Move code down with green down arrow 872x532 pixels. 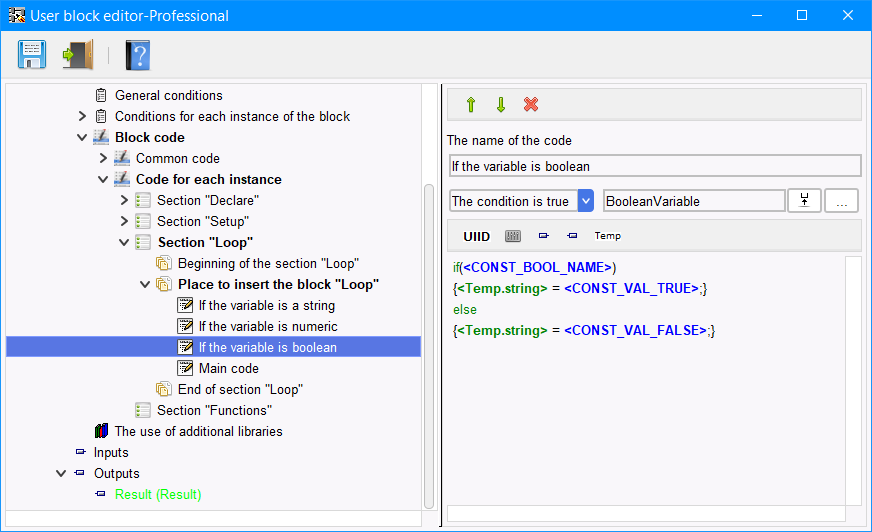click(501, 105)
